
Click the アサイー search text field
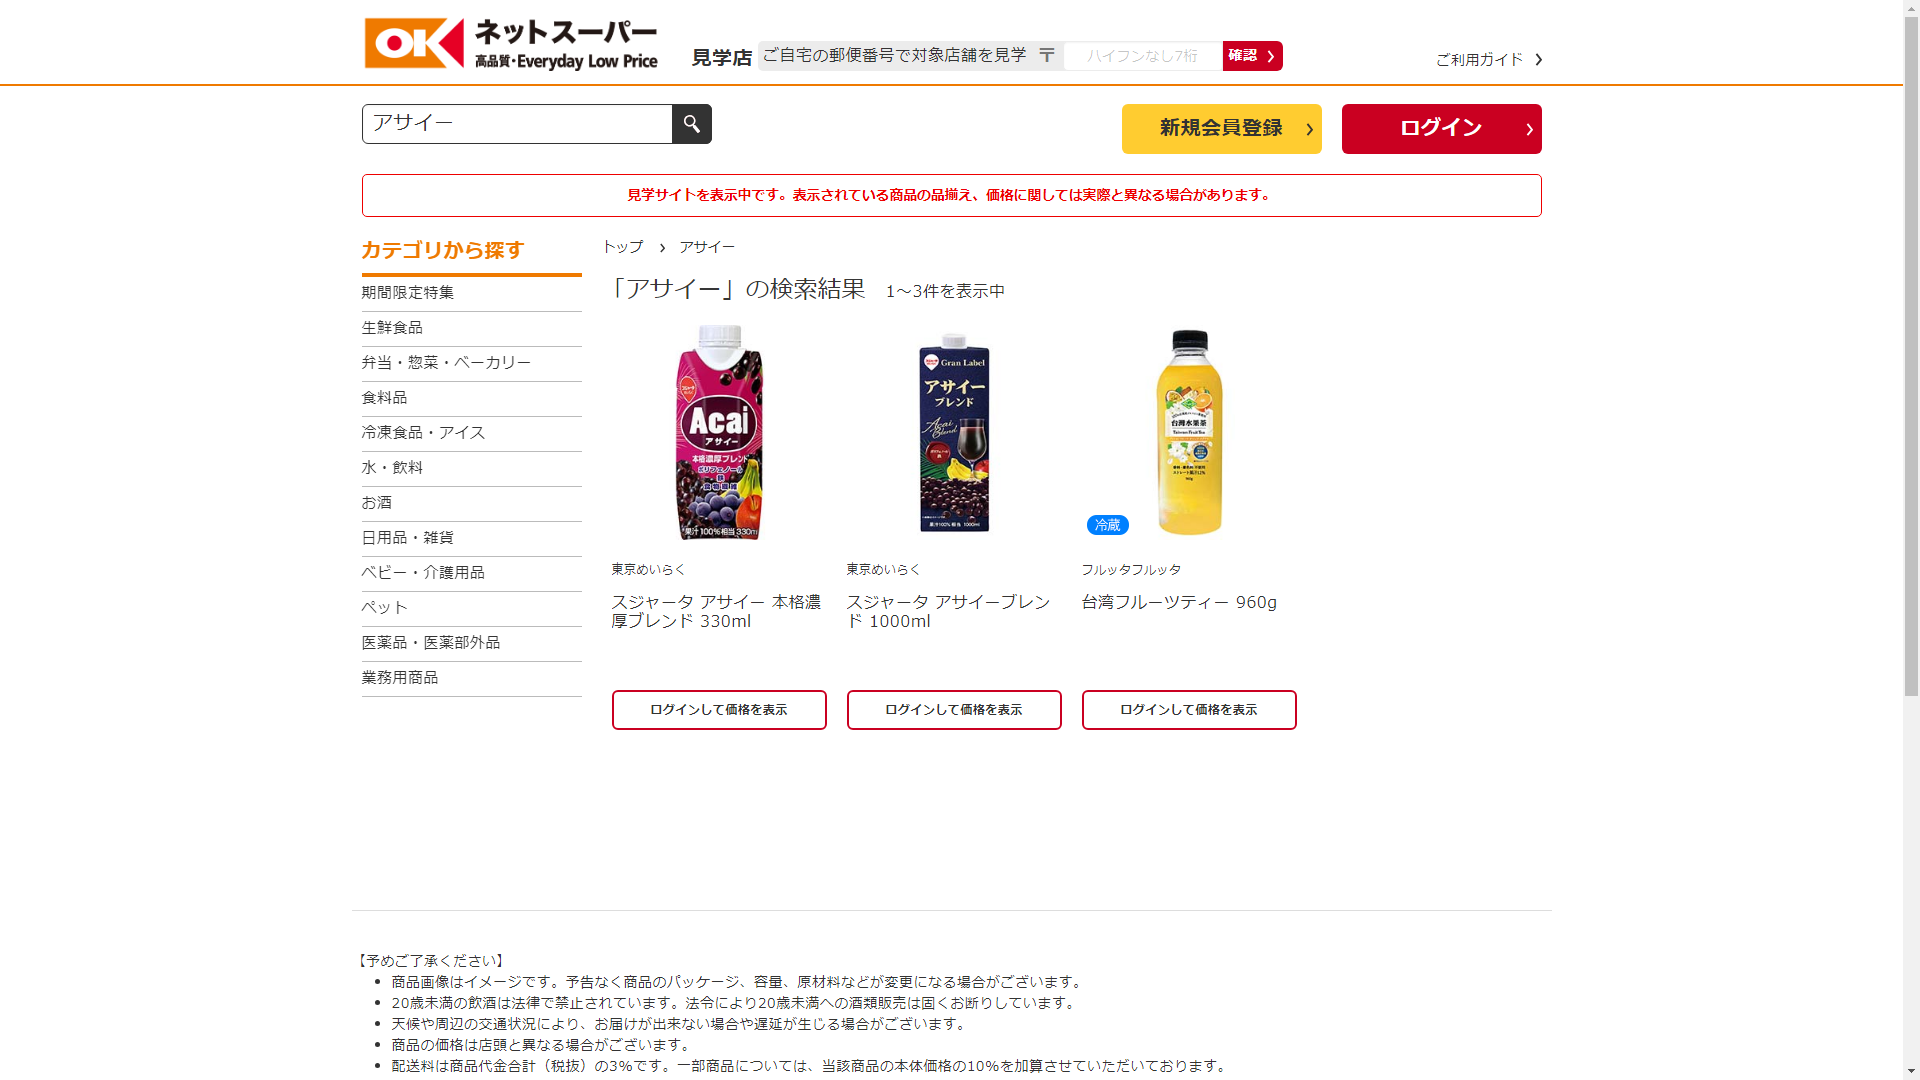point(517,124)
